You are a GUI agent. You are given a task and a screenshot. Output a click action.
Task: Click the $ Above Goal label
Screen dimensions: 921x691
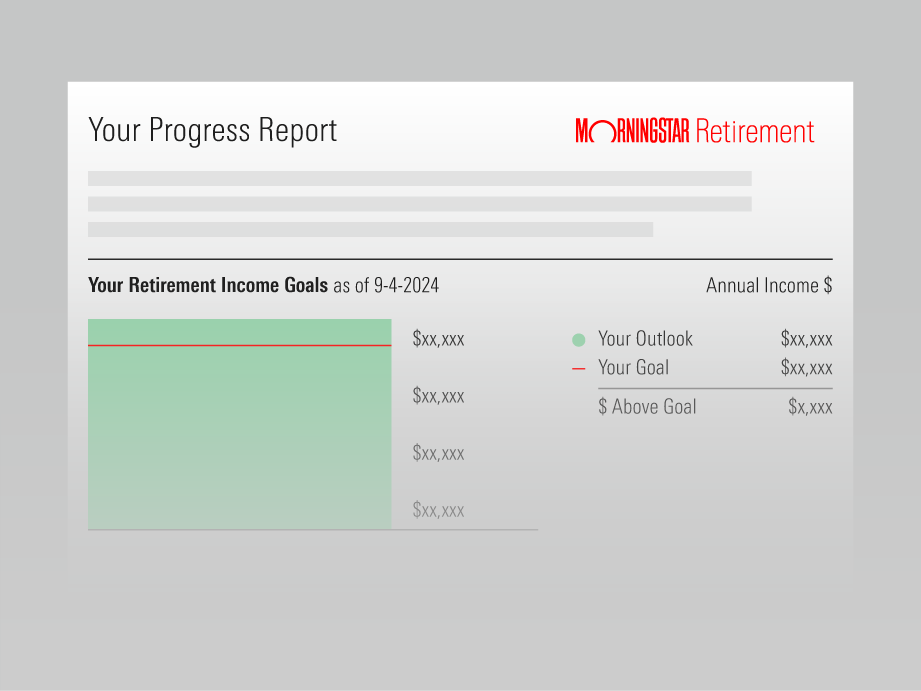[x=647, y=407]
